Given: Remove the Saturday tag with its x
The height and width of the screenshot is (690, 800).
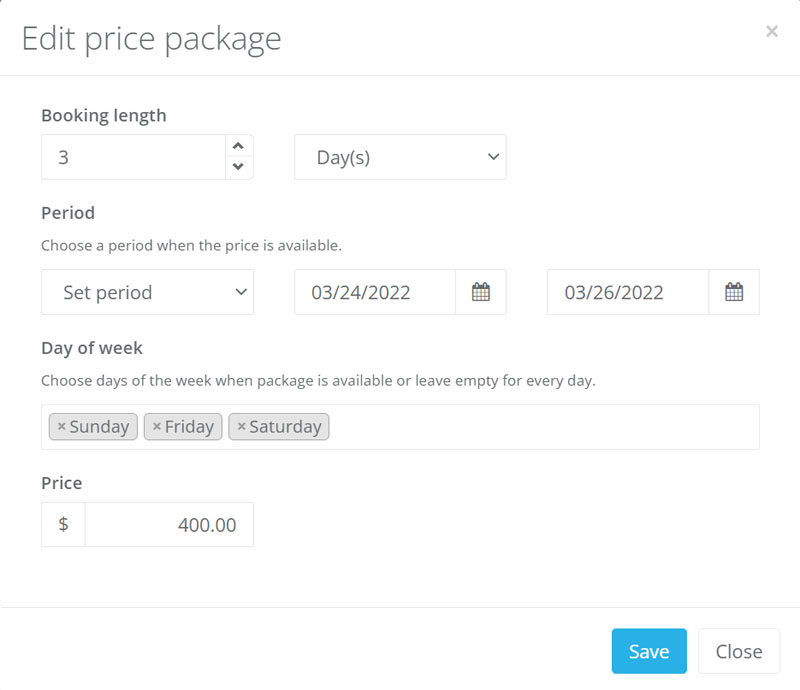Looking at the screenshot, I should [241, 426].
